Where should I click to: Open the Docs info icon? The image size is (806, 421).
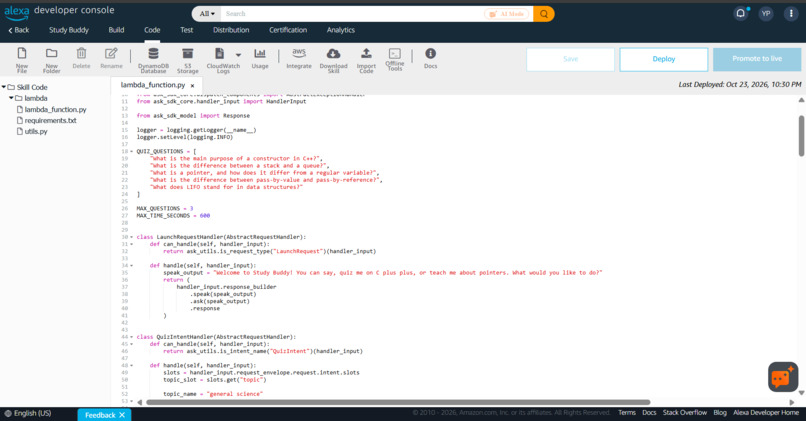pos(430,58)
